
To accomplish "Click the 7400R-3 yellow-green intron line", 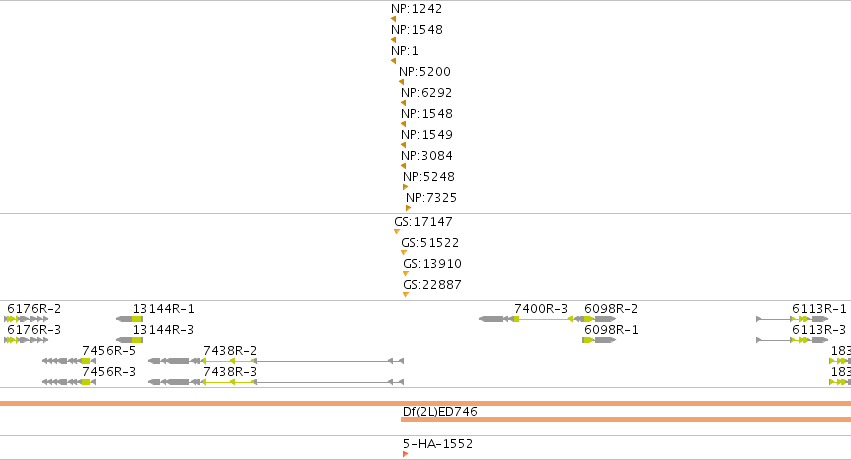I will [543, 319].
